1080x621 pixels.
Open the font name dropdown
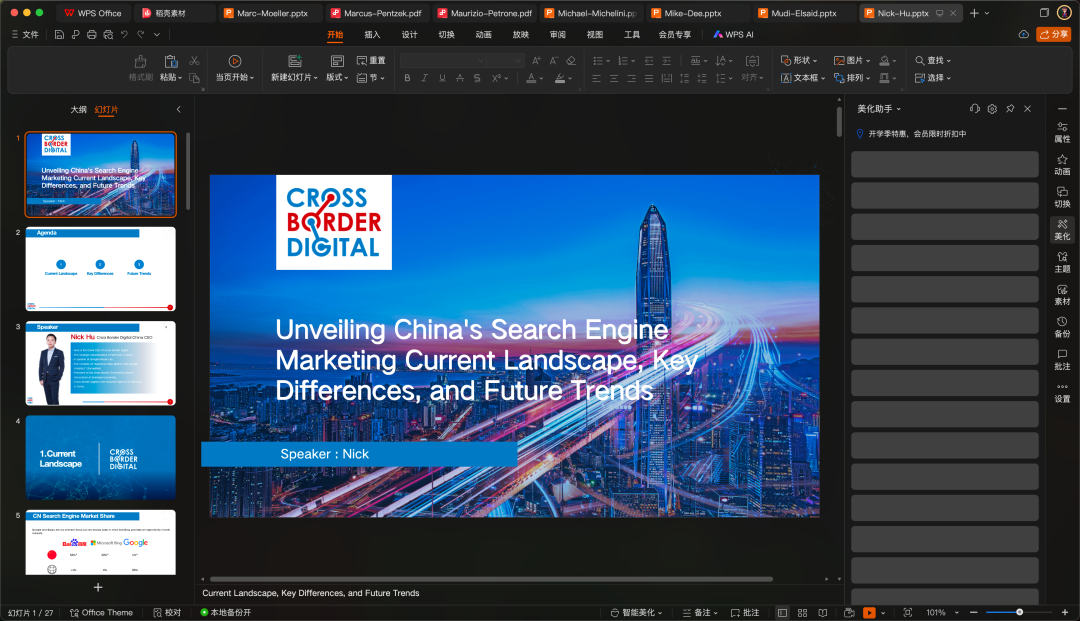coord(480,61)
